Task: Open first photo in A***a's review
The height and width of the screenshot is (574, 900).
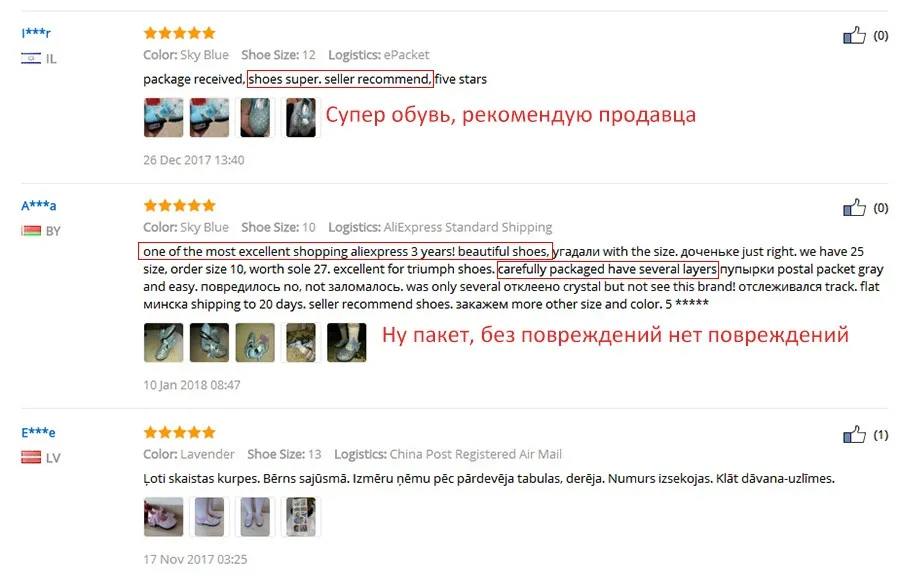Action: point(164,343)
